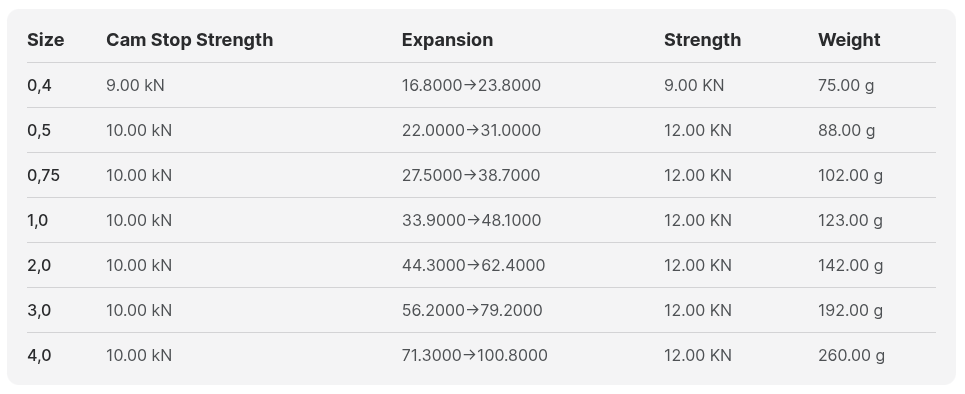
Task: Select the size 1,0 row label
Action: point(38,220)
